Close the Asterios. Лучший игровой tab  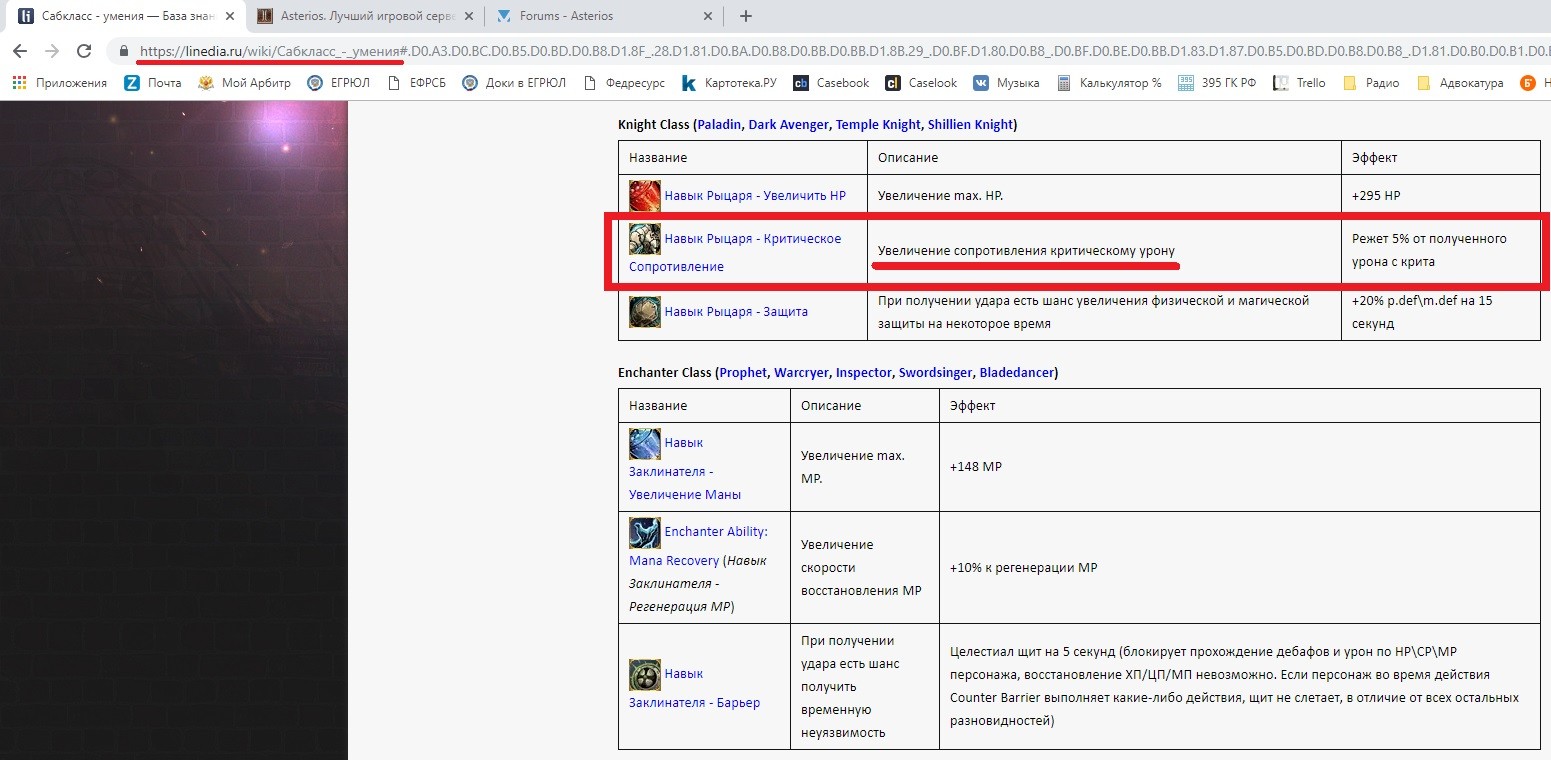tap(469, 16)
